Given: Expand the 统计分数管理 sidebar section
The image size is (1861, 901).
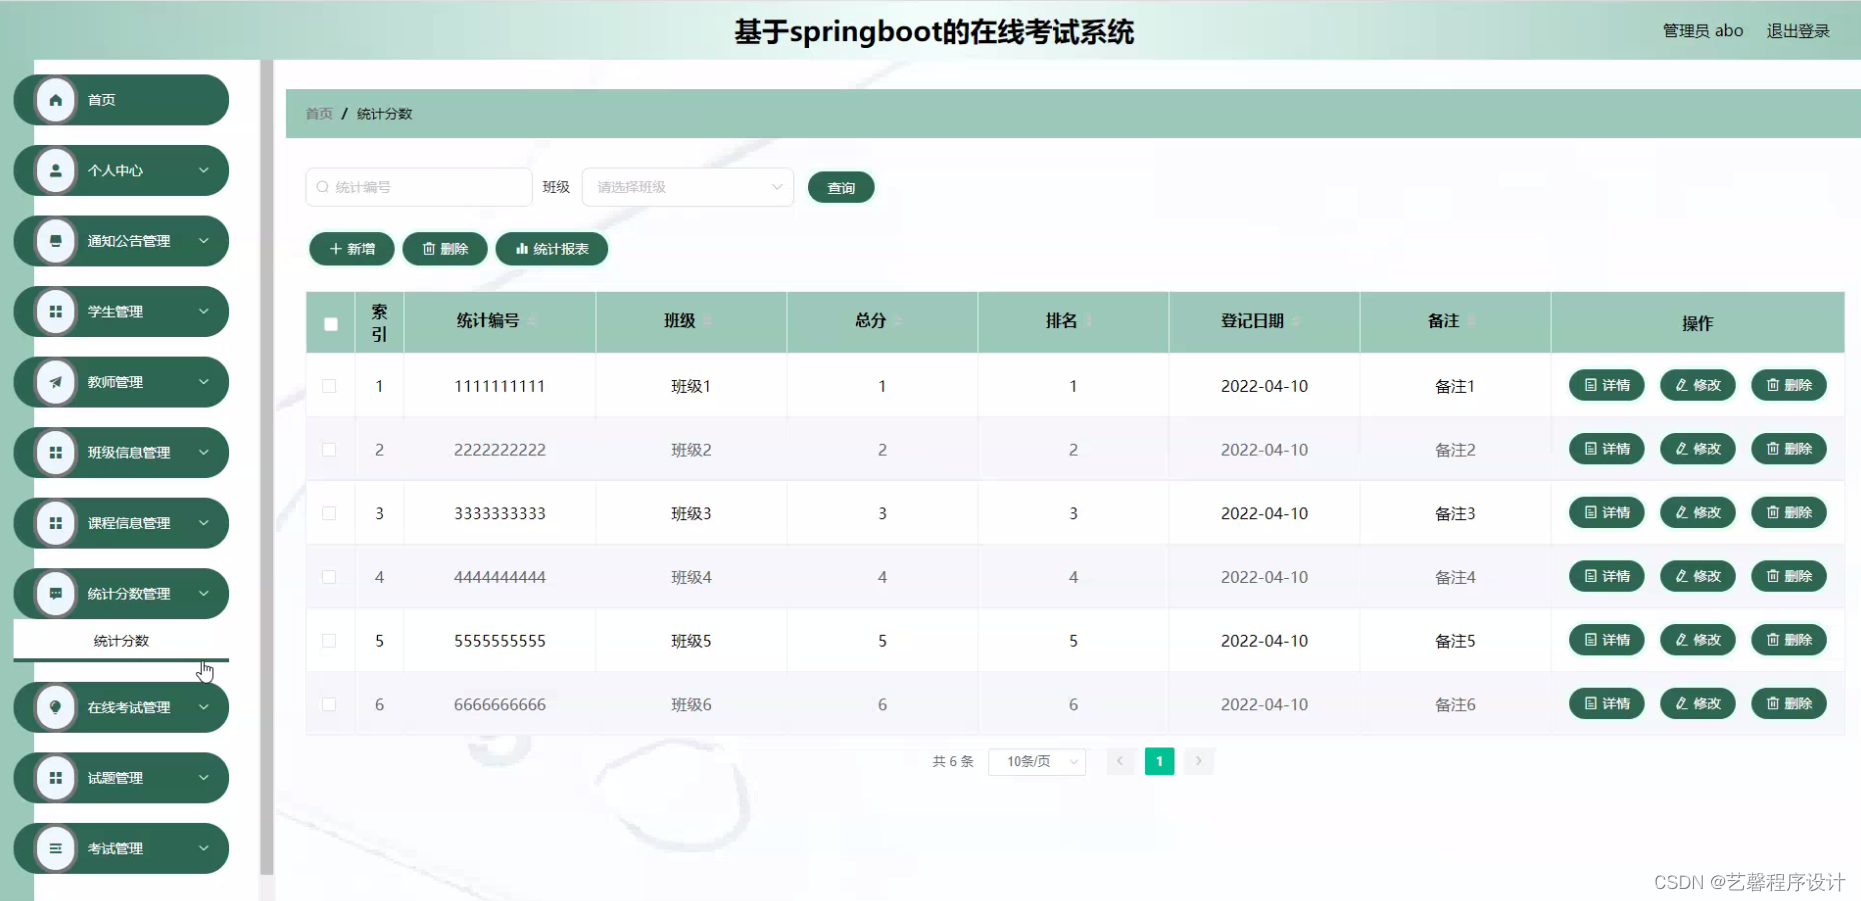Looking at the screenshot, I should tap(120, 593).
